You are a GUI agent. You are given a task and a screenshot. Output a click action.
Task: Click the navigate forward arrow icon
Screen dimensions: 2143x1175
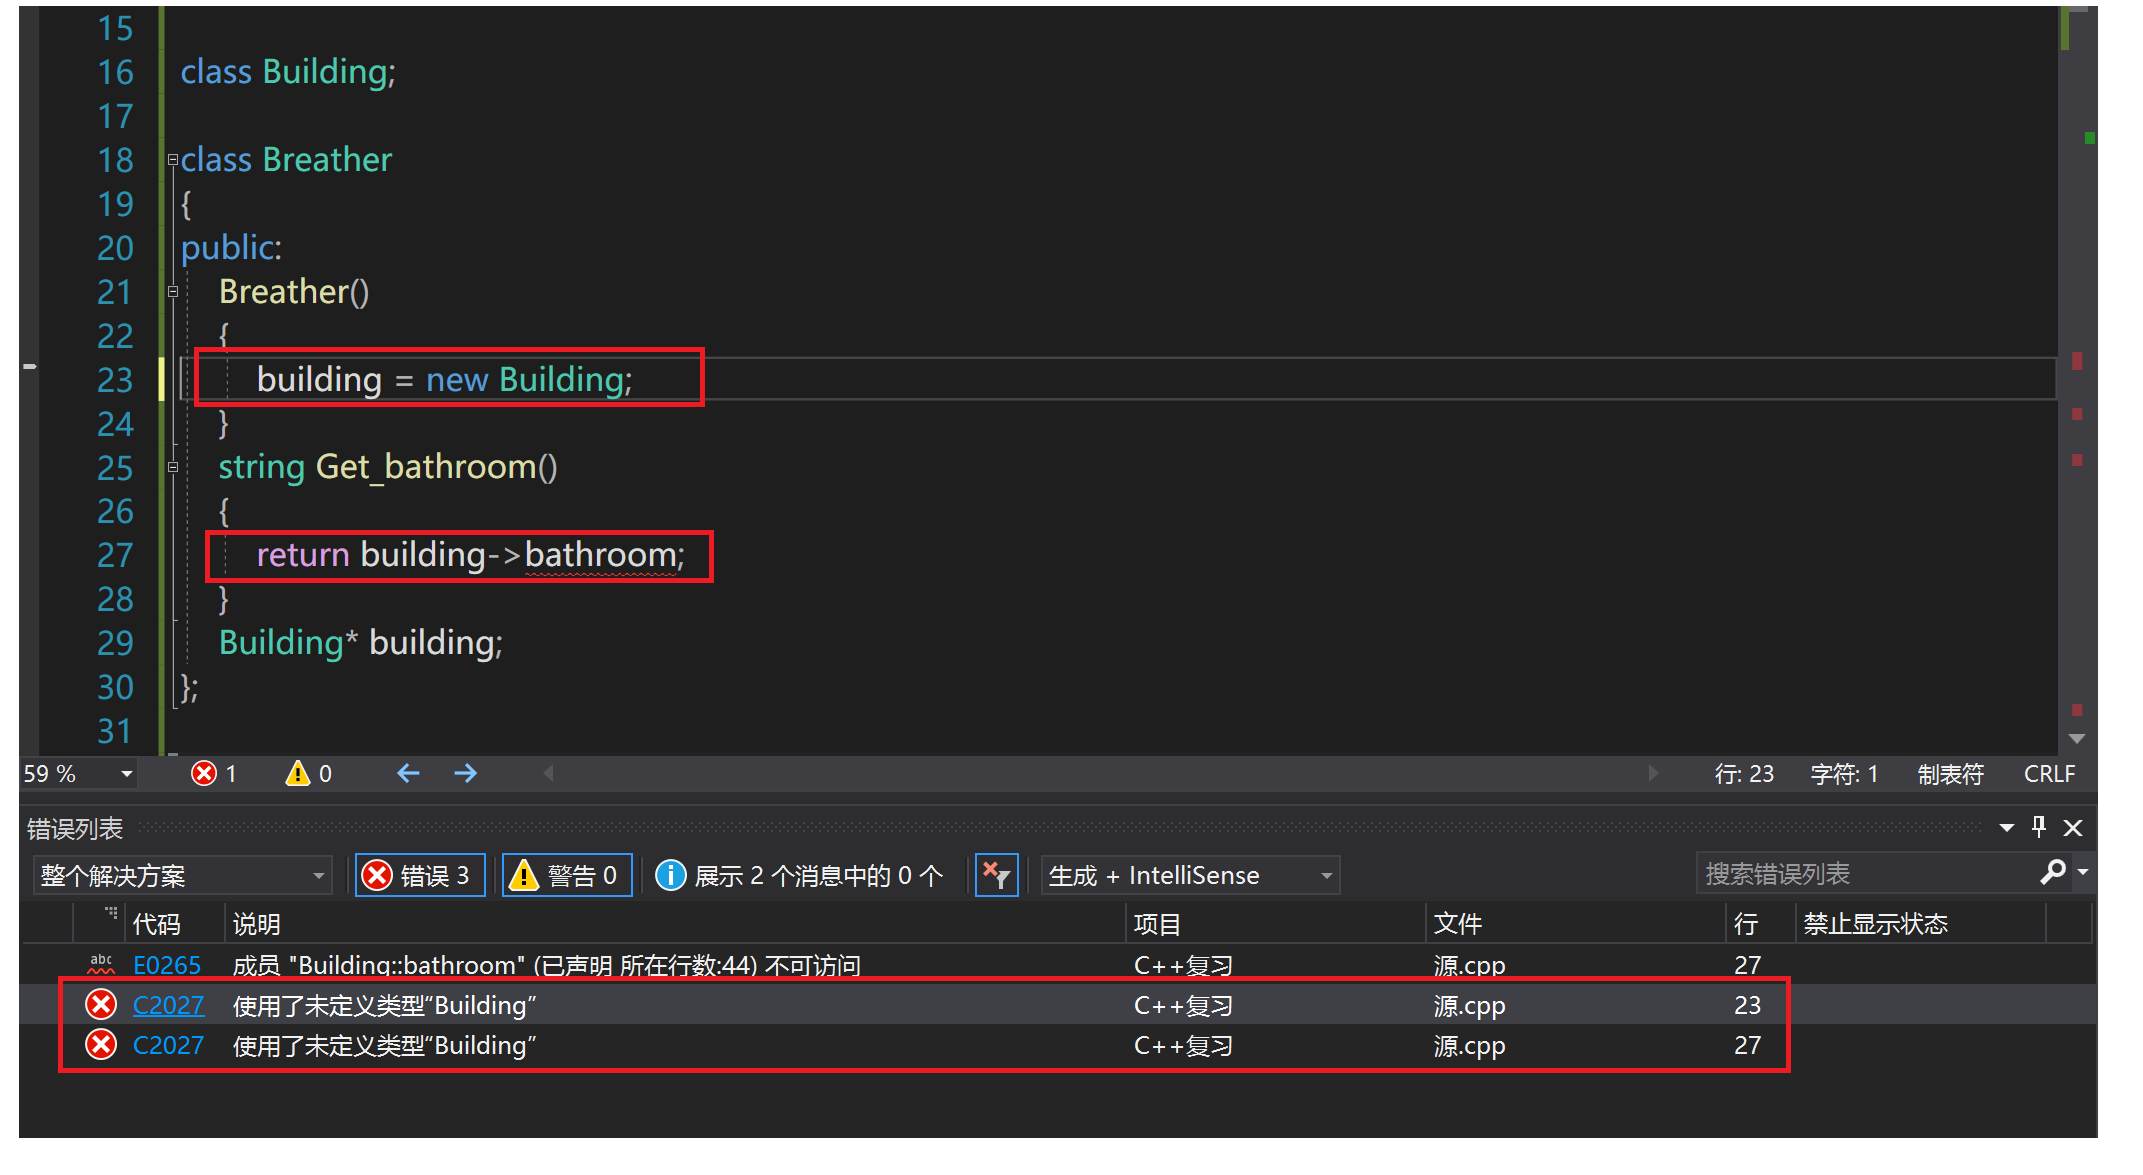click(465, 773)
